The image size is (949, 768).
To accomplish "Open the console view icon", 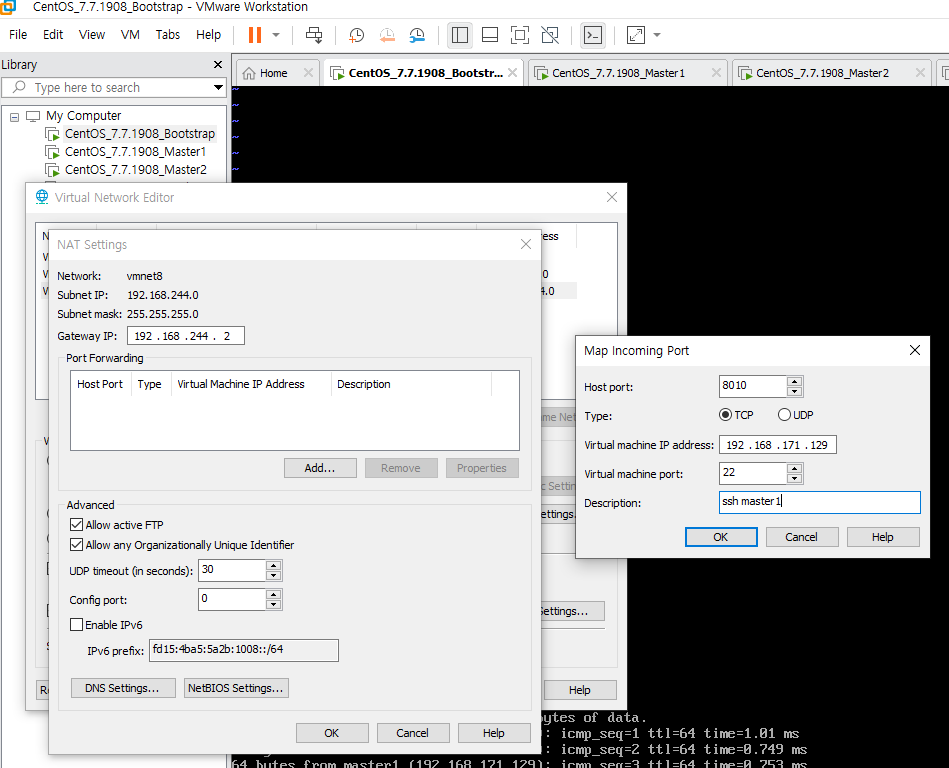I will 593,35.
